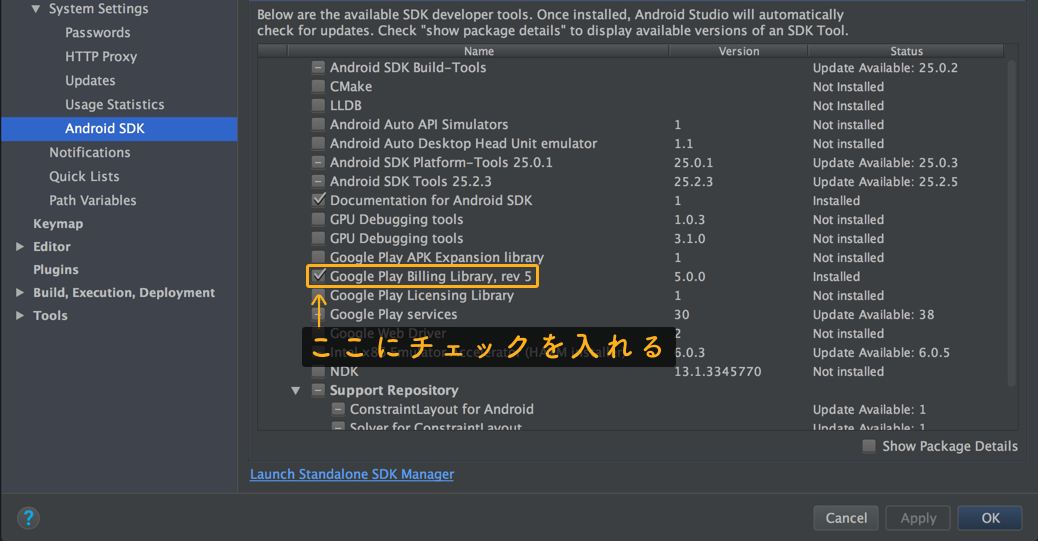Toggle Google Play services checkbox

pyautogui.click(x=318, y=314)
